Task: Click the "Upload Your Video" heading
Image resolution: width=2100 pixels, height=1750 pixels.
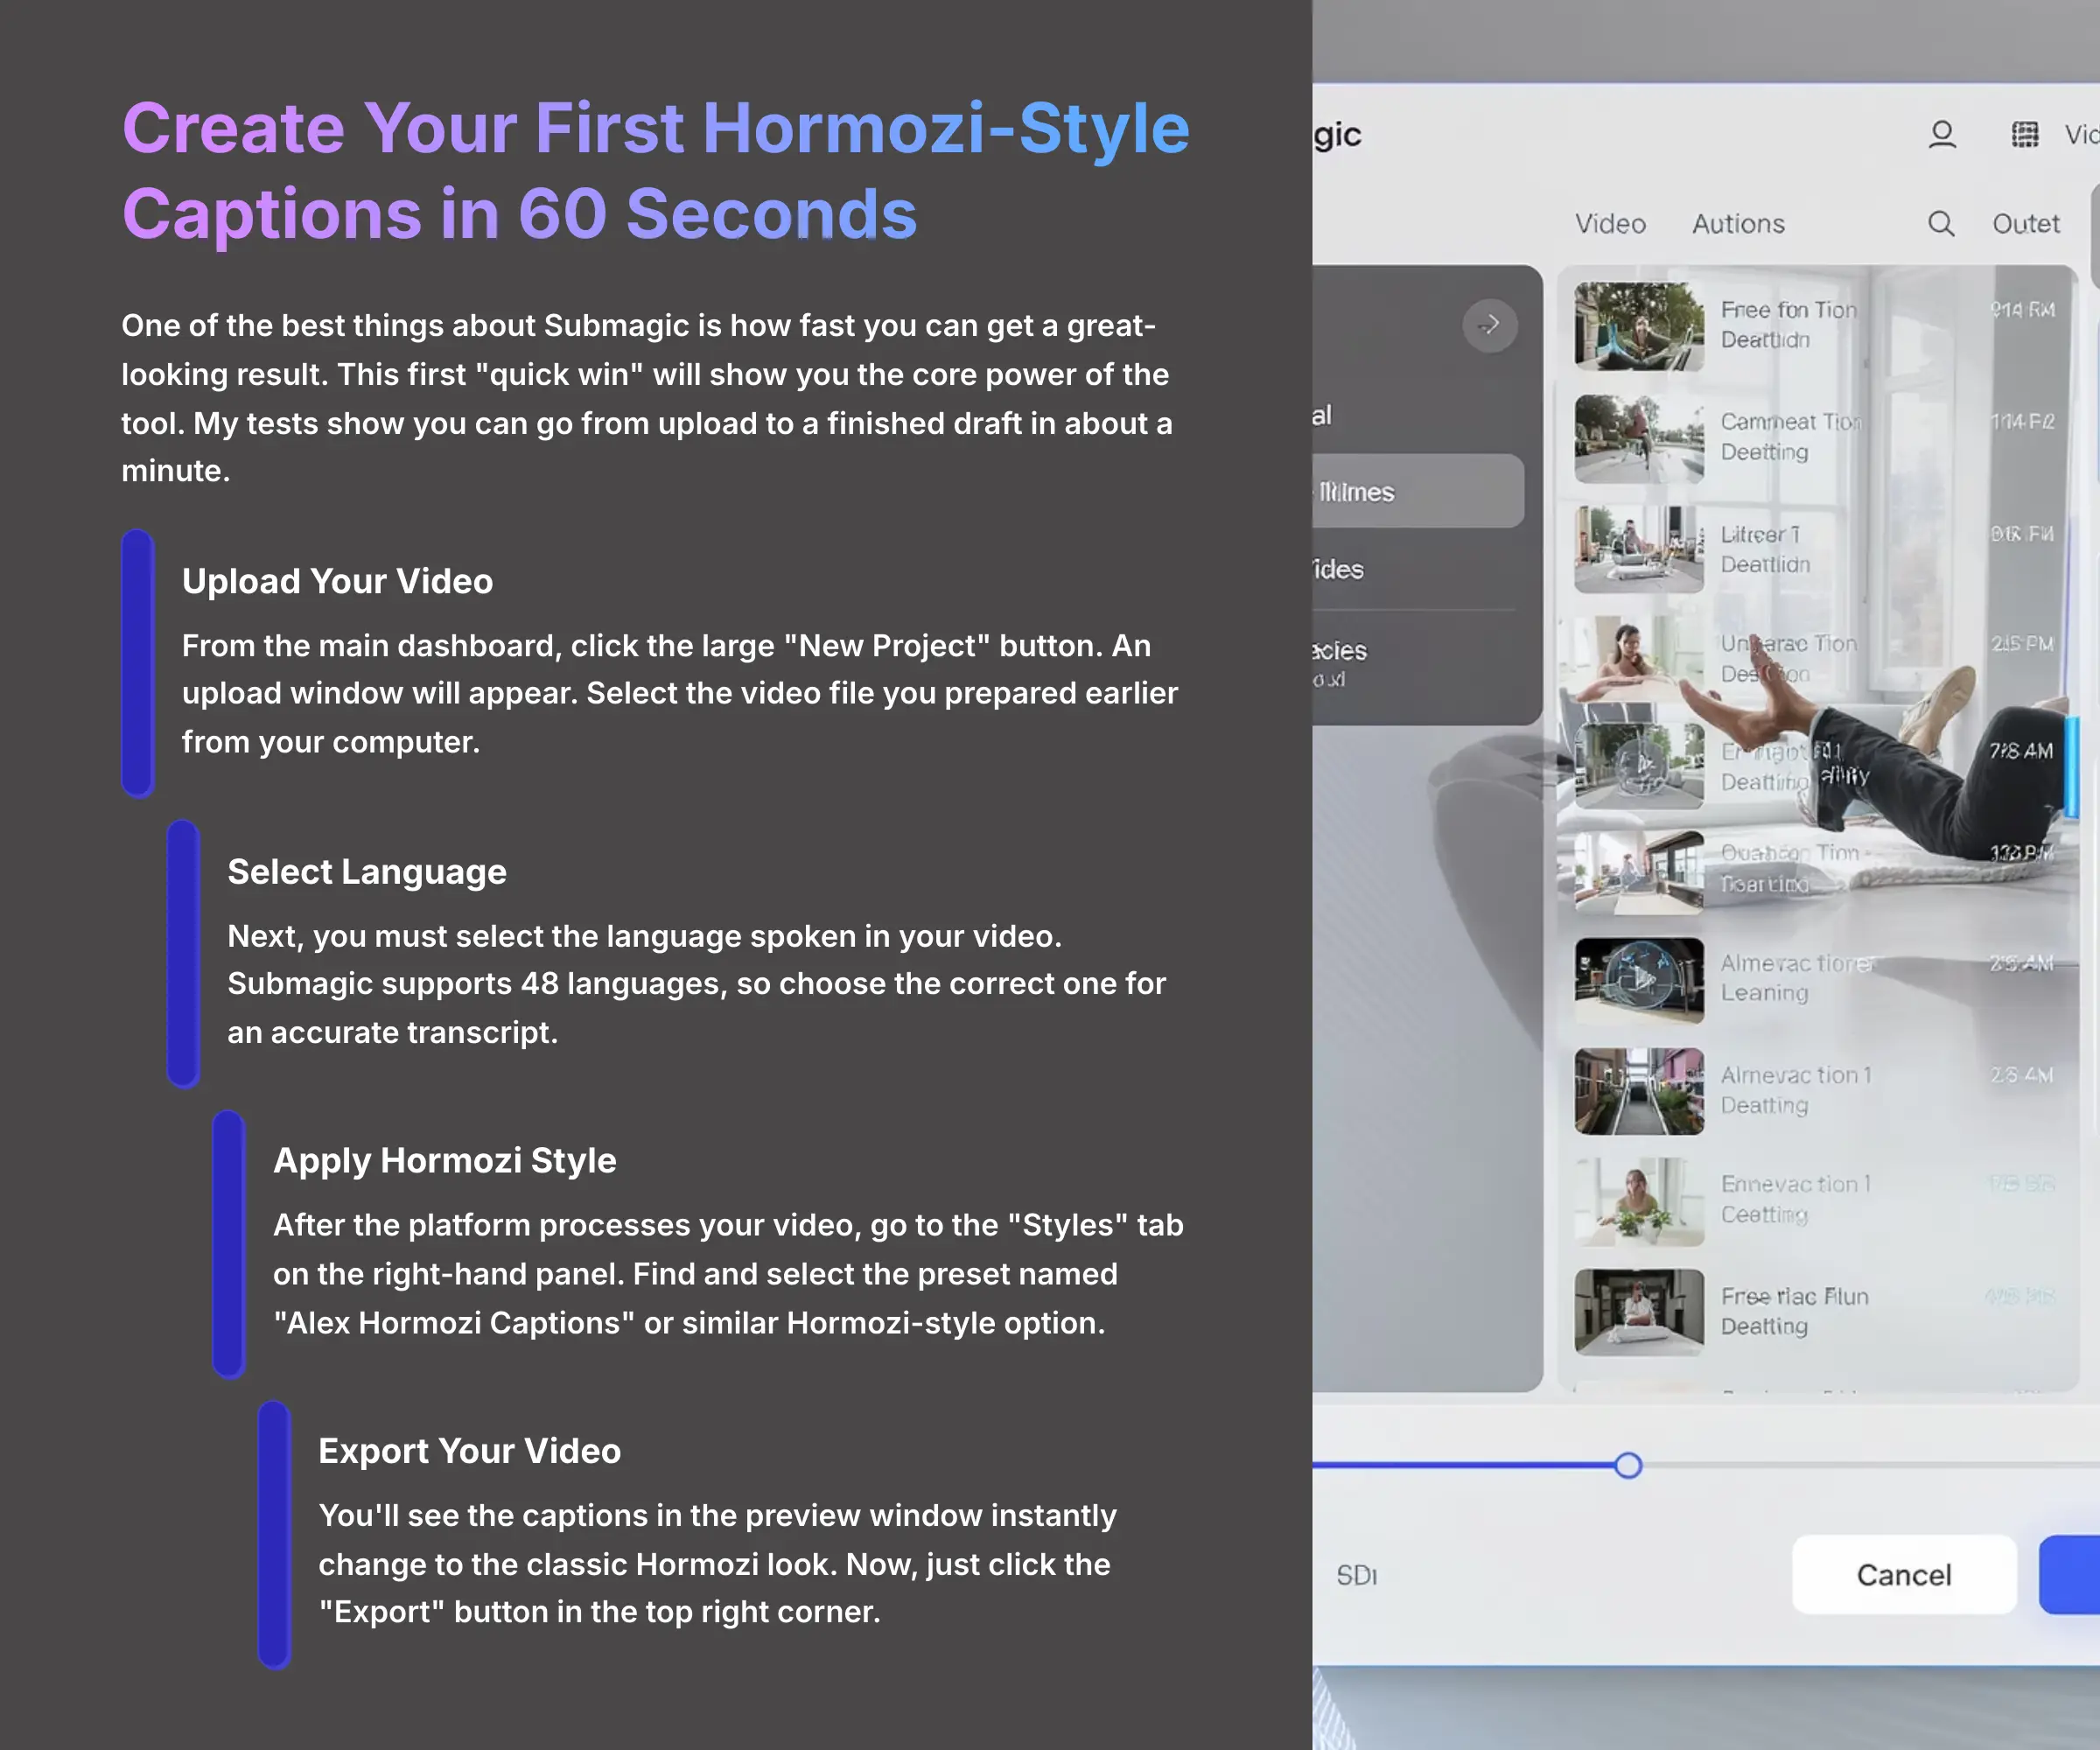Action: (337, 581)
